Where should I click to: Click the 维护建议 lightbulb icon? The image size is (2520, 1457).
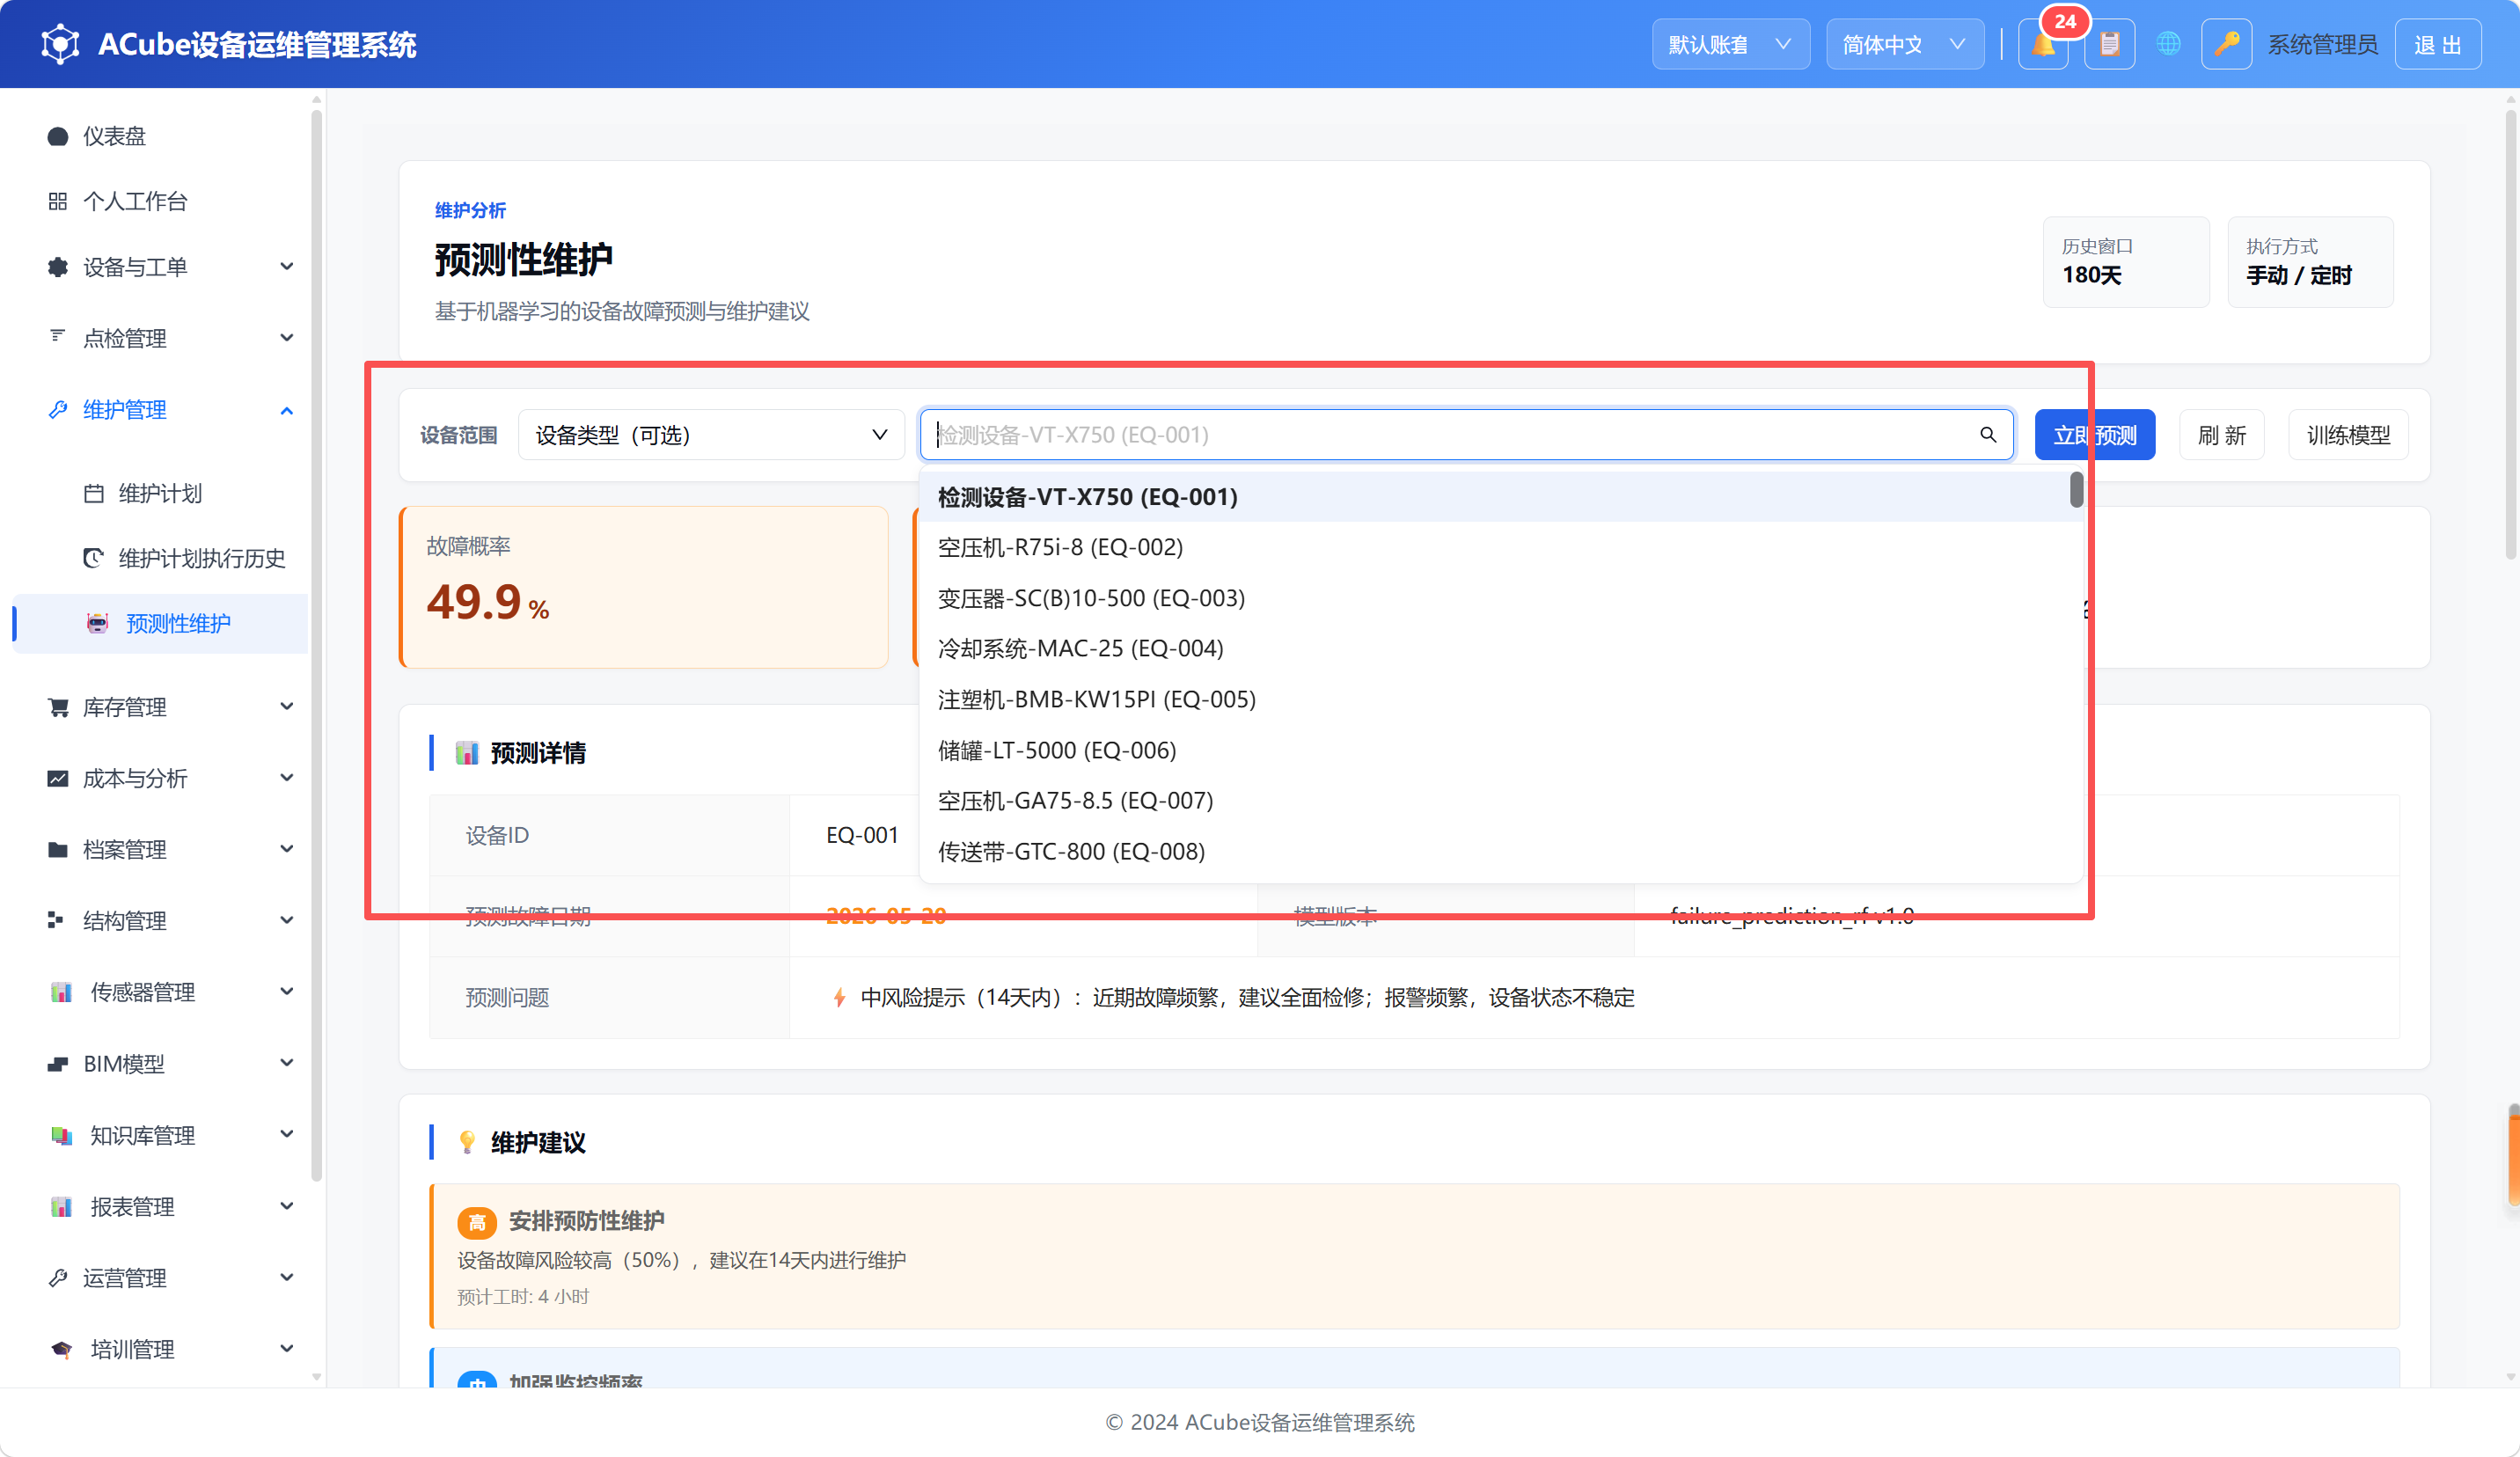coord(467,1142)
